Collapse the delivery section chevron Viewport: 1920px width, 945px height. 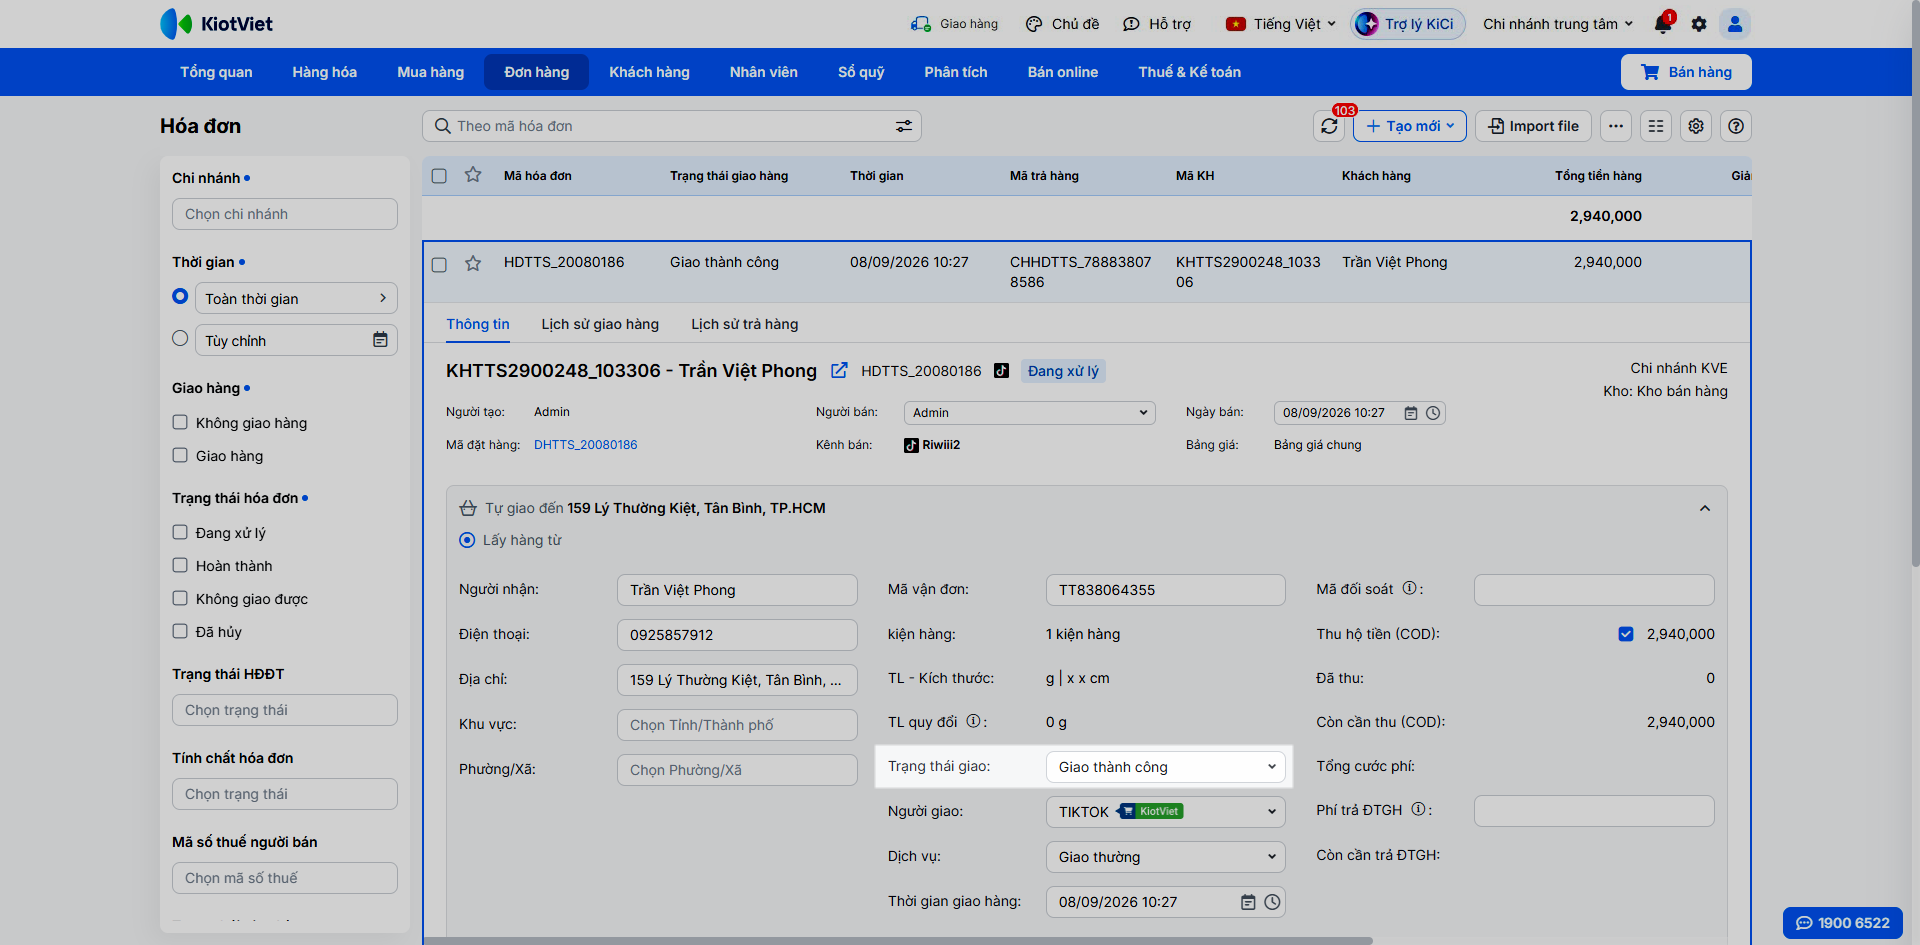pyautogui.click(x=1705, y=508)
